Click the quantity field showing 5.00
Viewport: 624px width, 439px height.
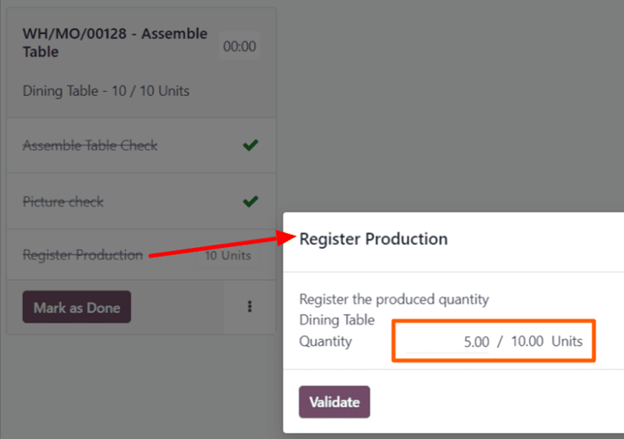pos(476,341)
